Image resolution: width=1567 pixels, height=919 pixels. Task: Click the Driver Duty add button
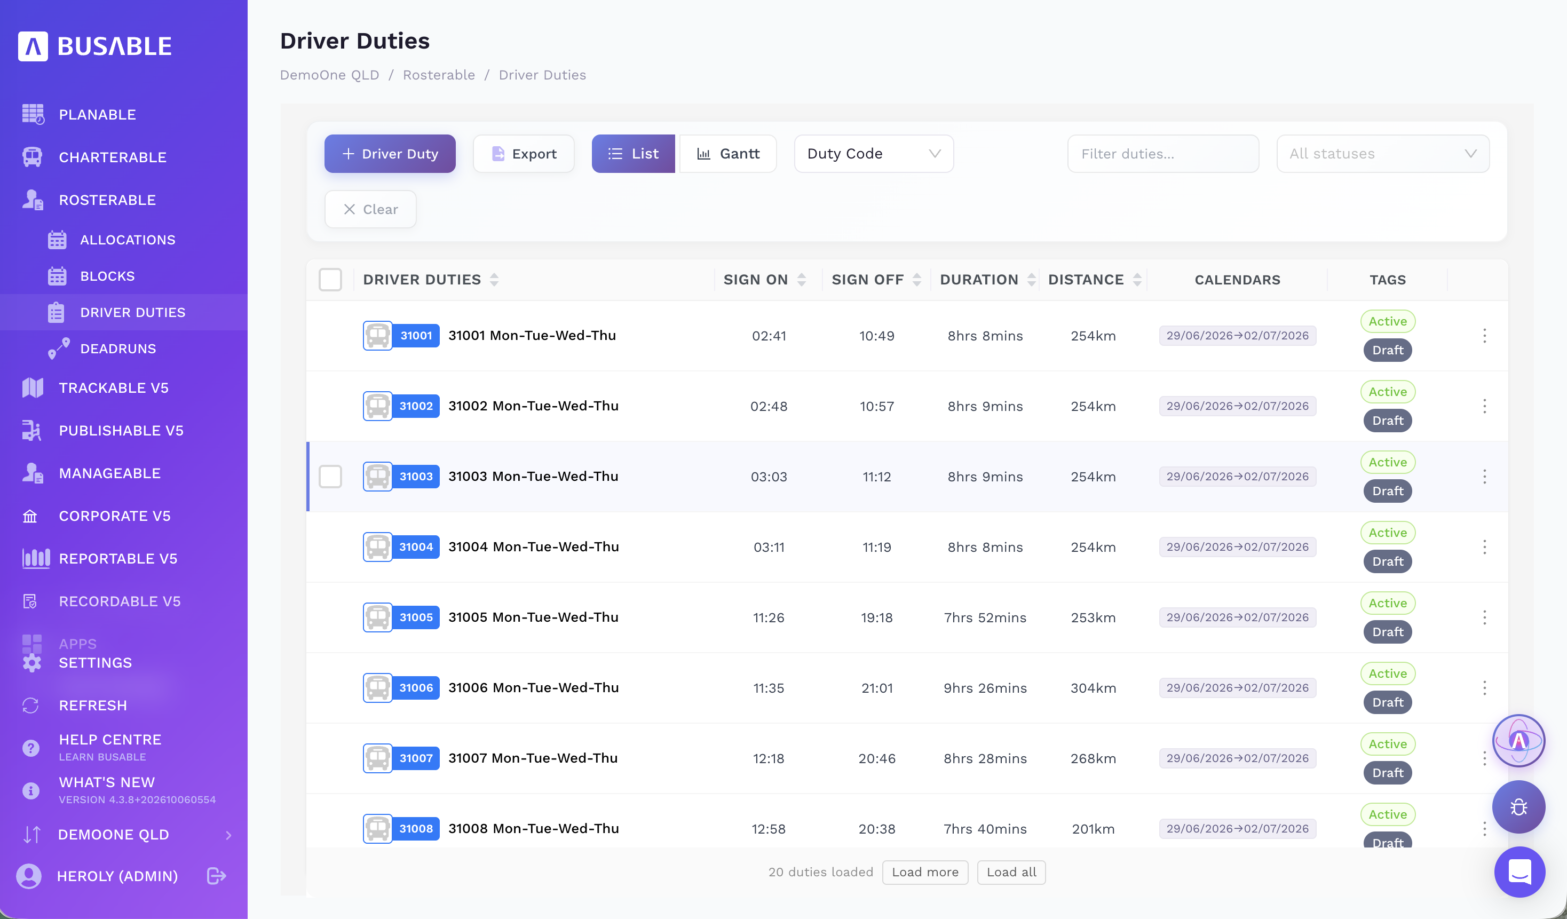coord(390,154)
